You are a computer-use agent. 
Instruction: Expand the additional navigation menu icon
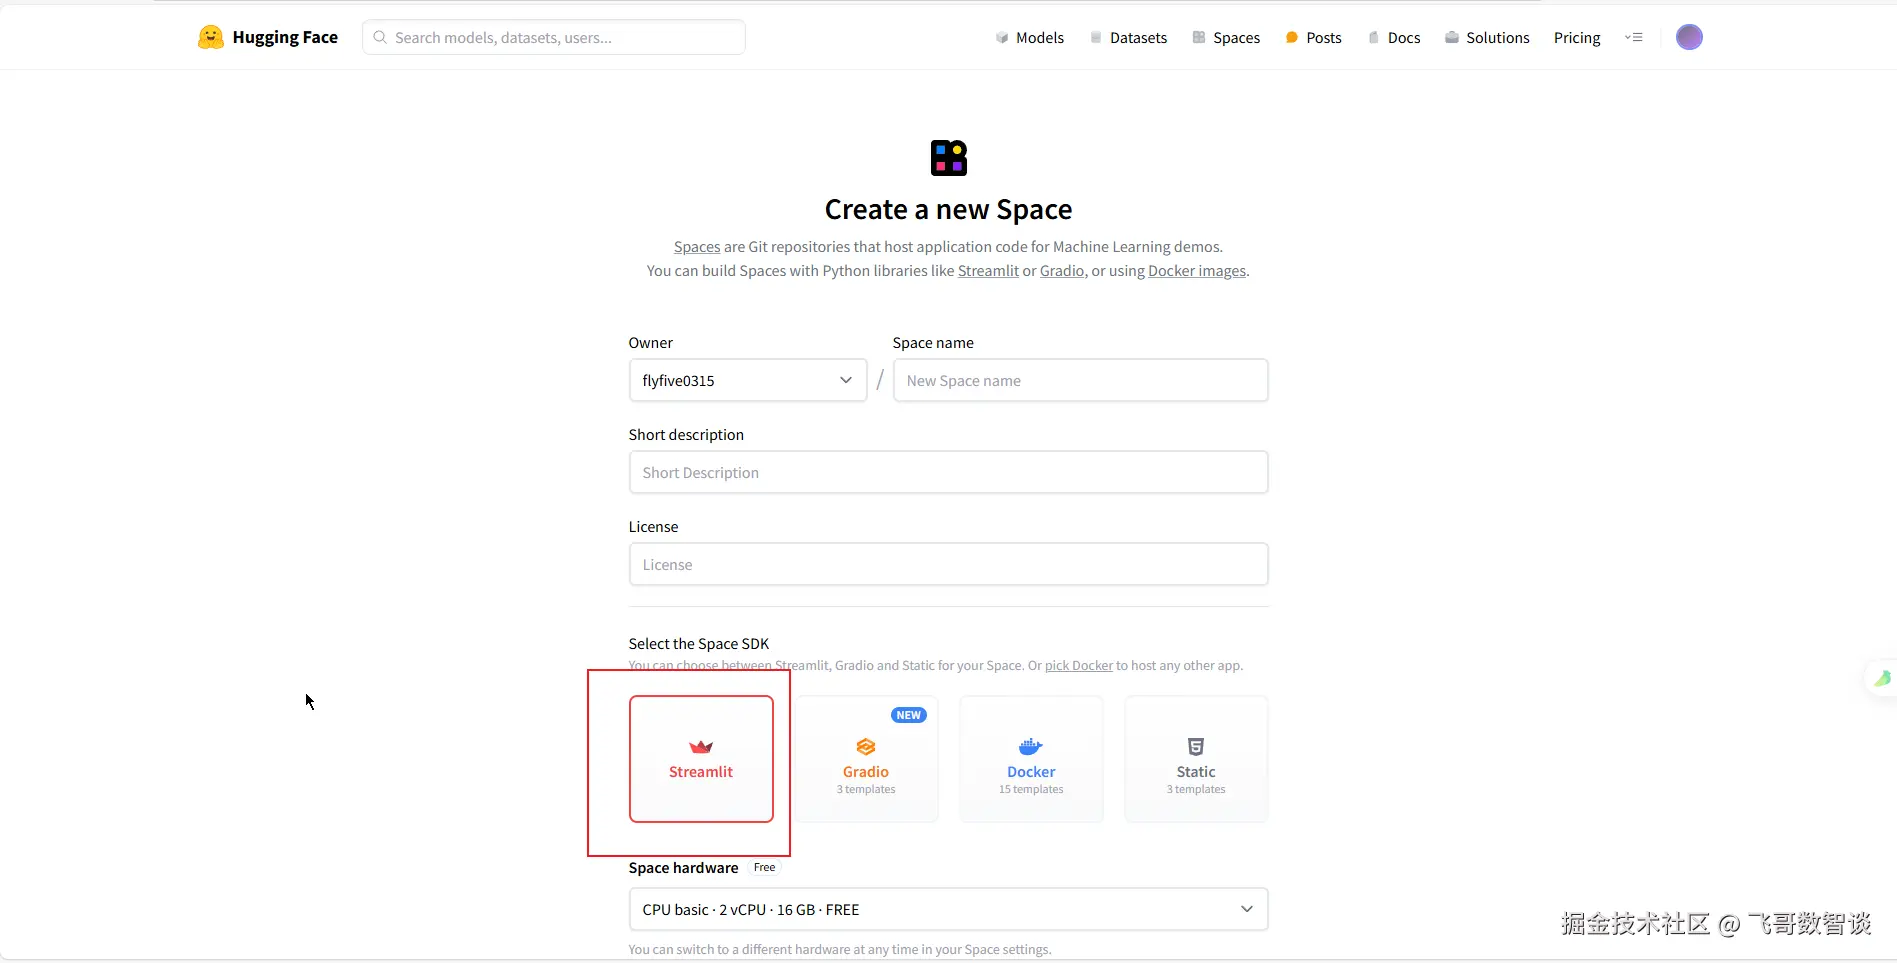[1634, 37]
